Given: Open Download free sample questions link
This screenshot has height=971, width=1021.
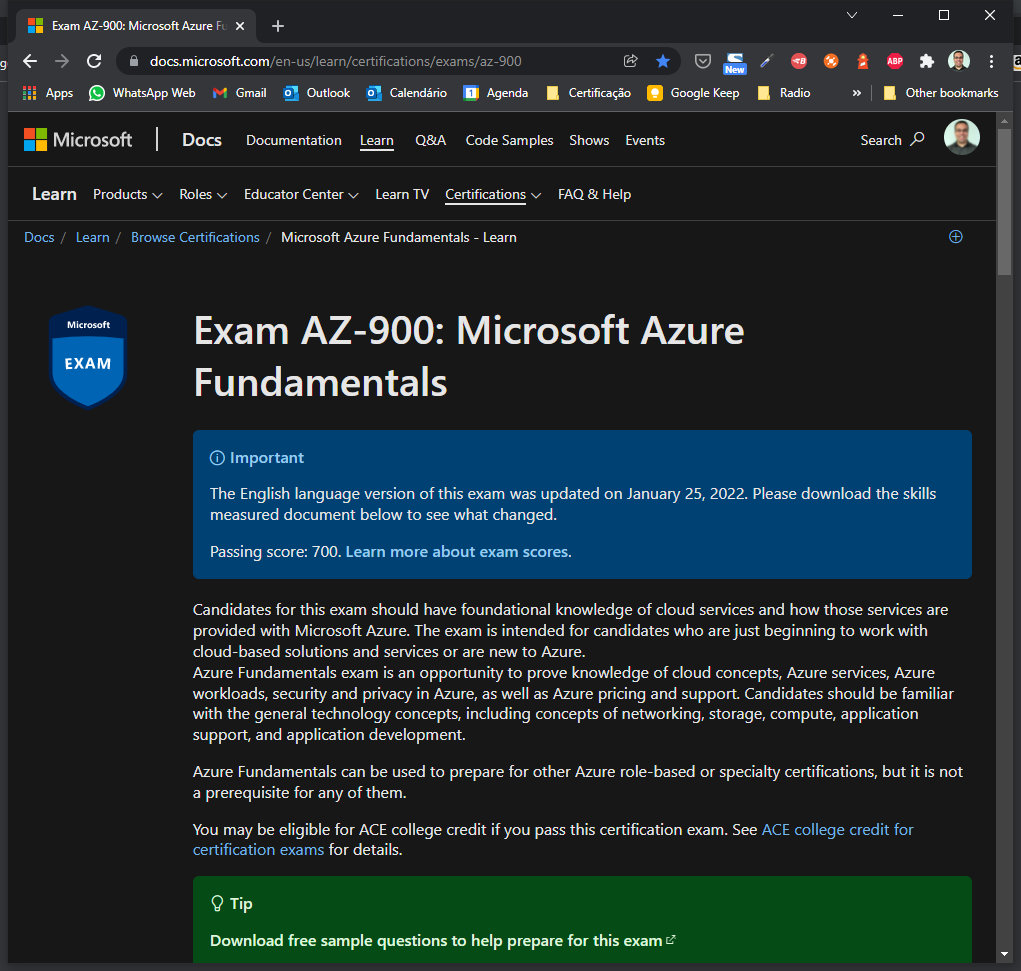Looking at the screenshot, I should point(443,940).
